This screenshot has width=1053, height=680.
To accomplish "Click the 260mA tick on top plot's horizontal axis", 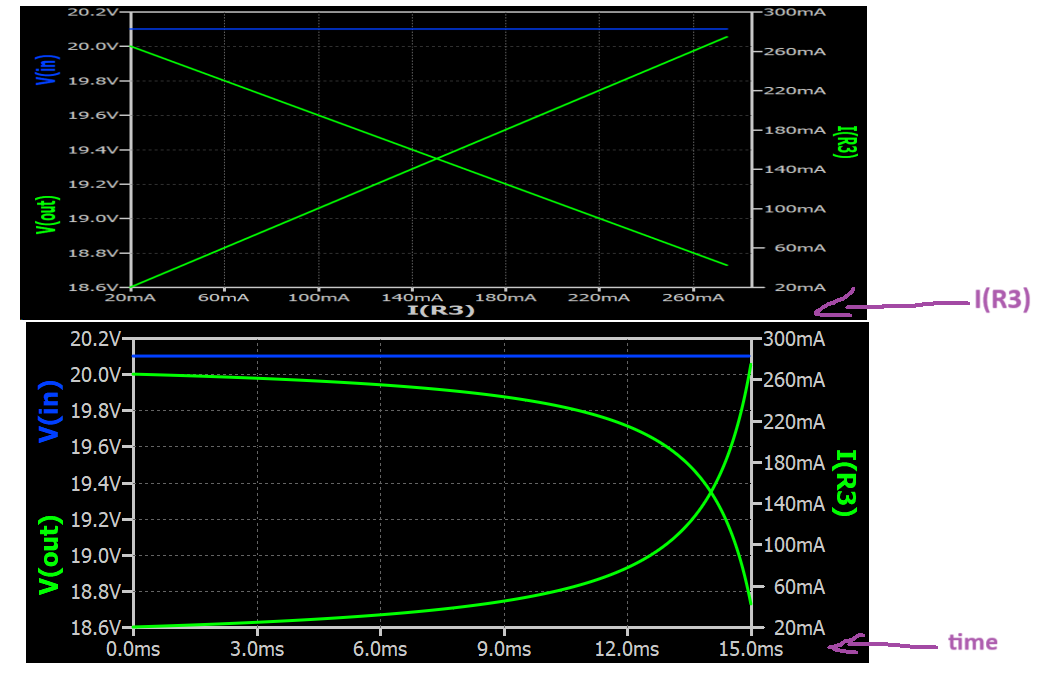I will 693,297.
